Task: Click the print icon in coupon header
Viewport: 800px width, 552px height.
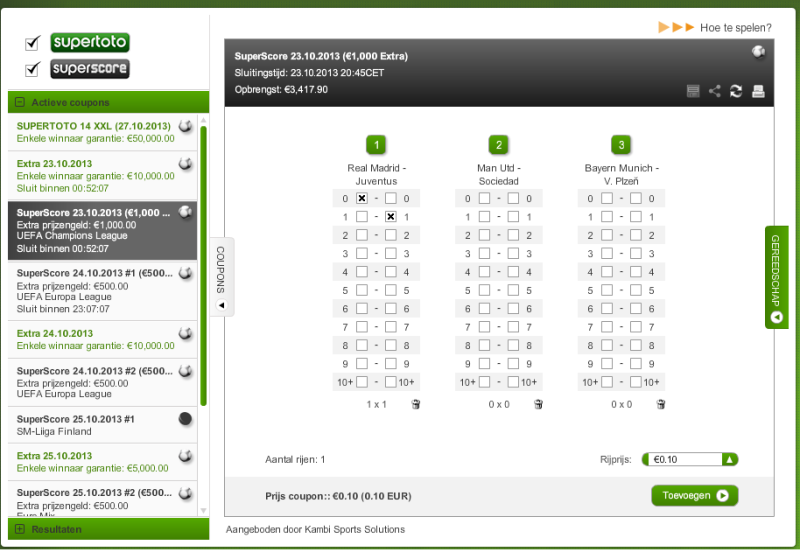Action: pyautogui.click(x=758, y=91)
